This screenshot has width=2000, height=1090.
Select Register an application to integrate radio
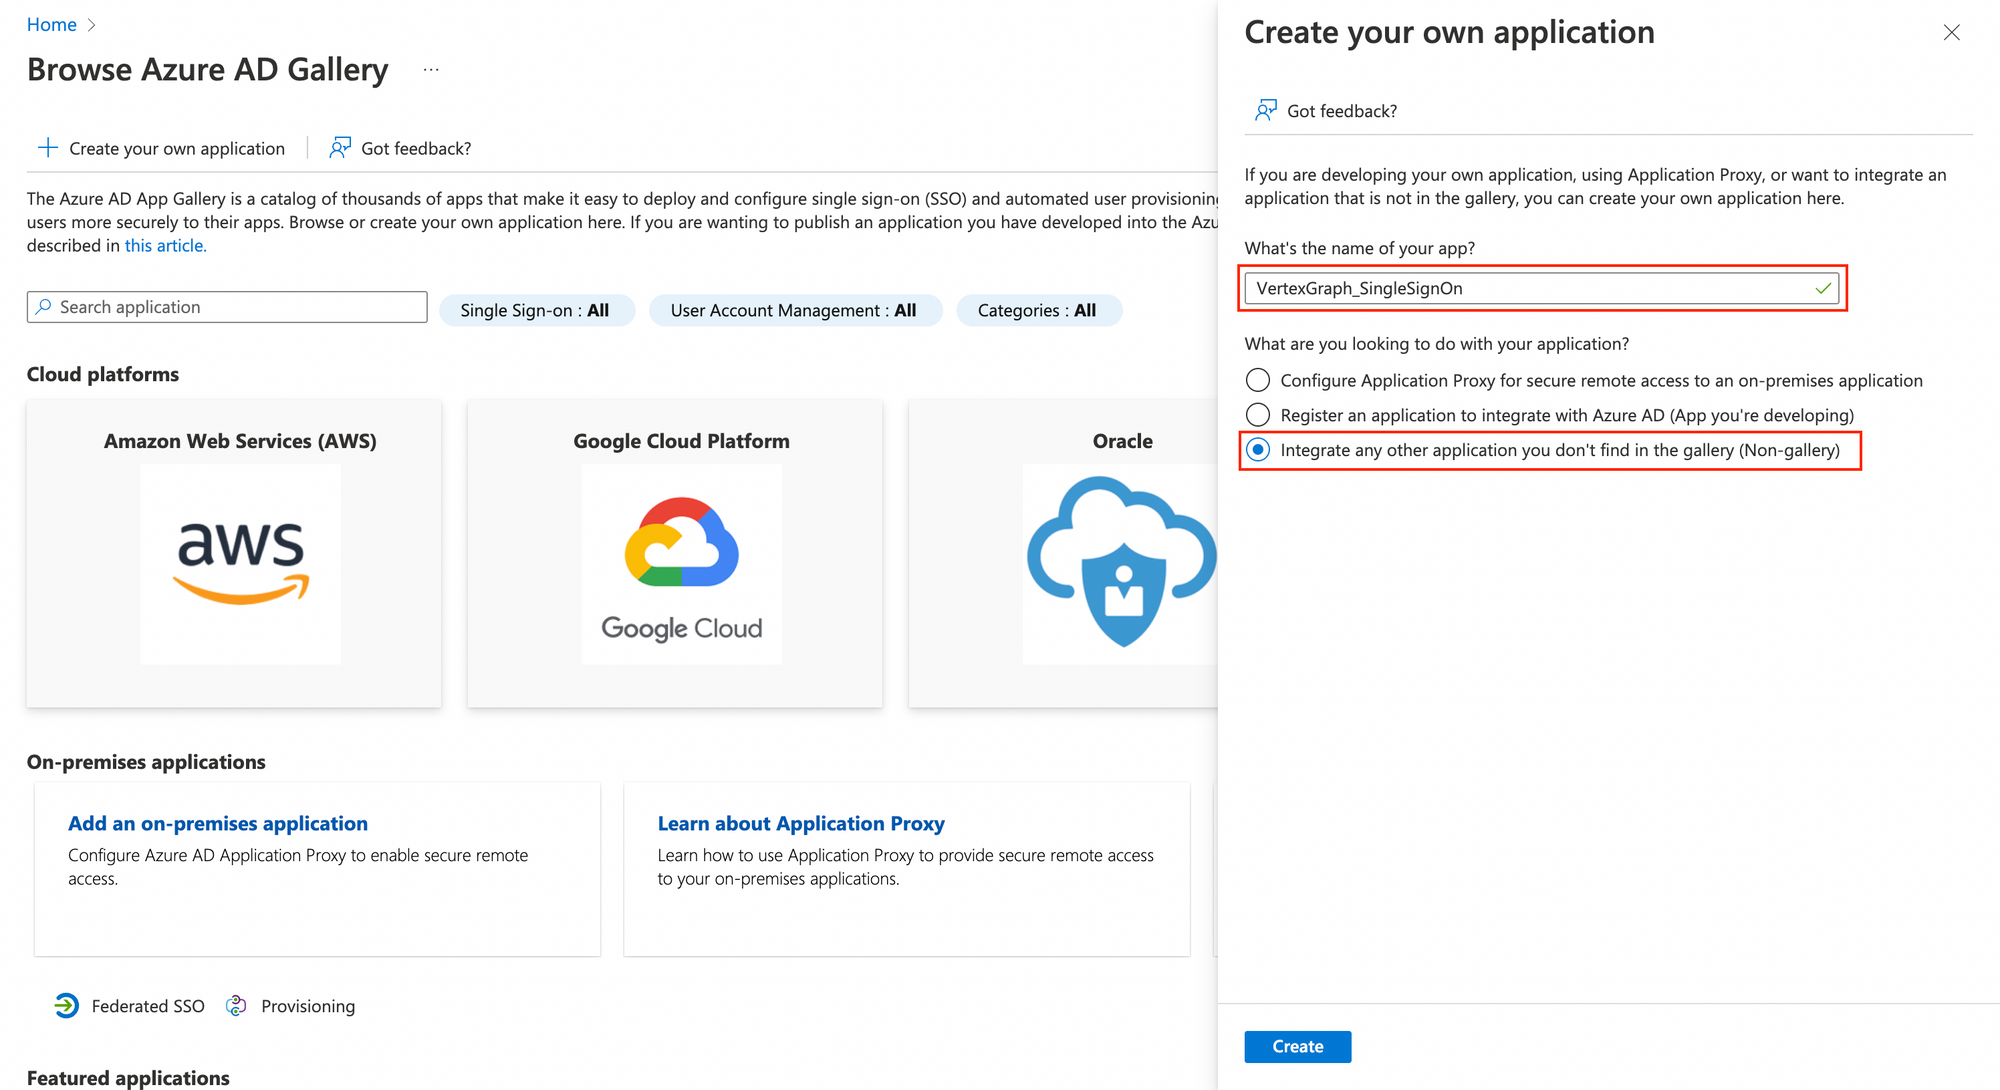point(1258,415)
